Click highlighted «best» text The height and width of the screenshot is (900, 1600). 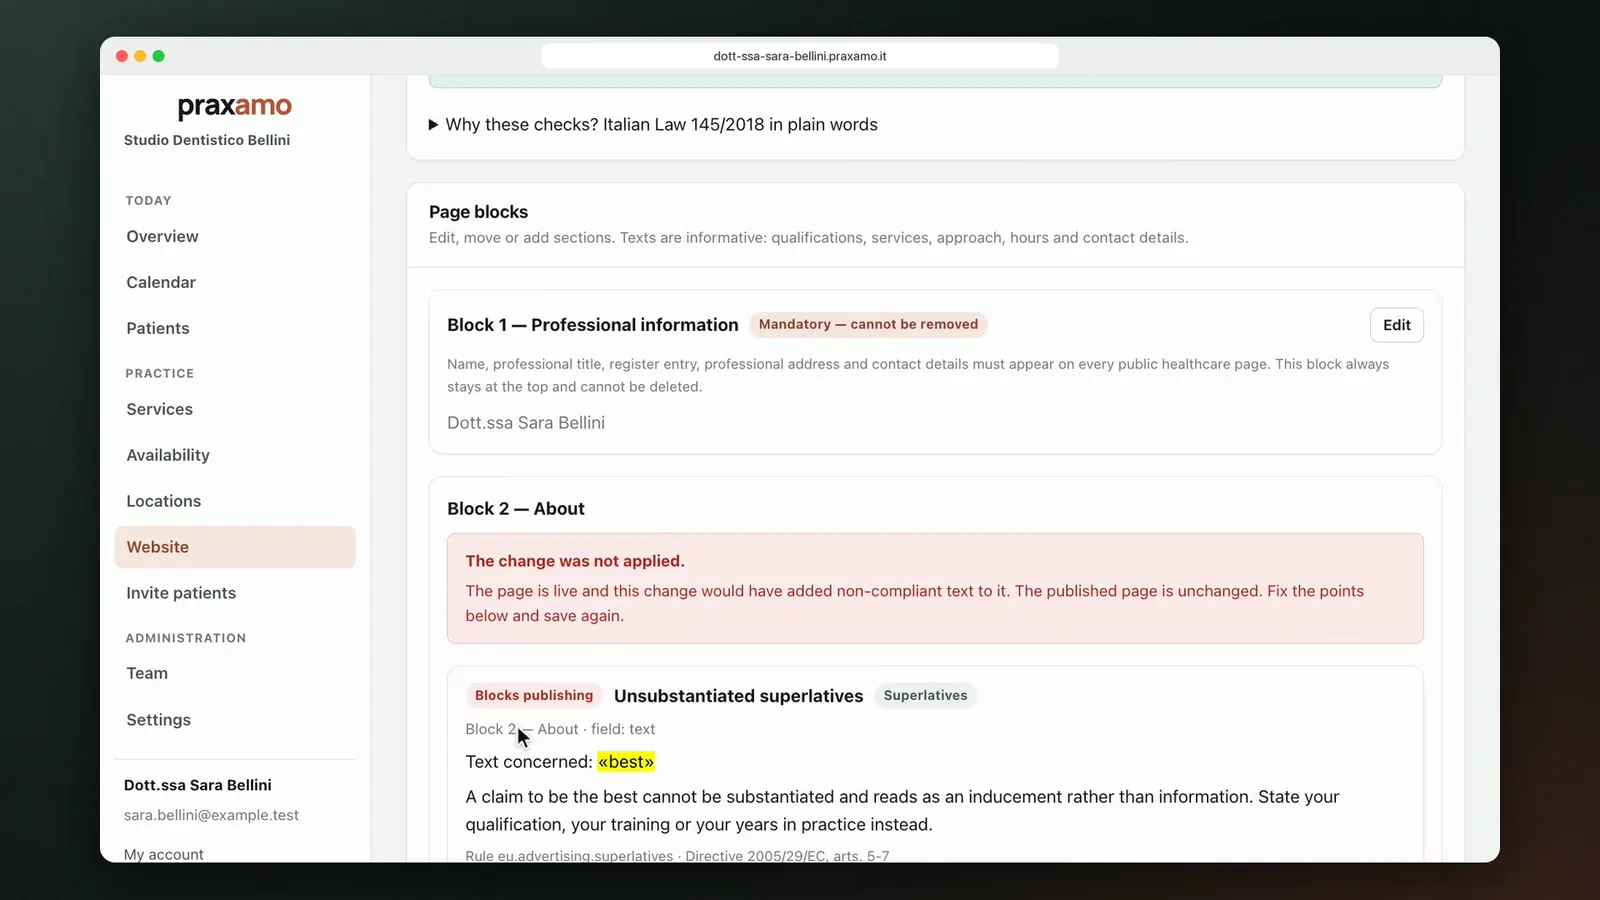(626, 762)
